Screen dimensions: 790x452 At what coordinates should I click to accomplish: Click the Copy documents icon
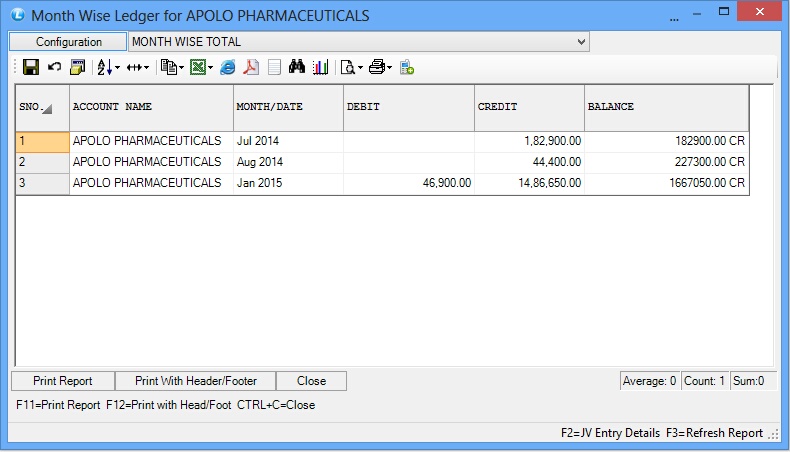click(169, 67)
